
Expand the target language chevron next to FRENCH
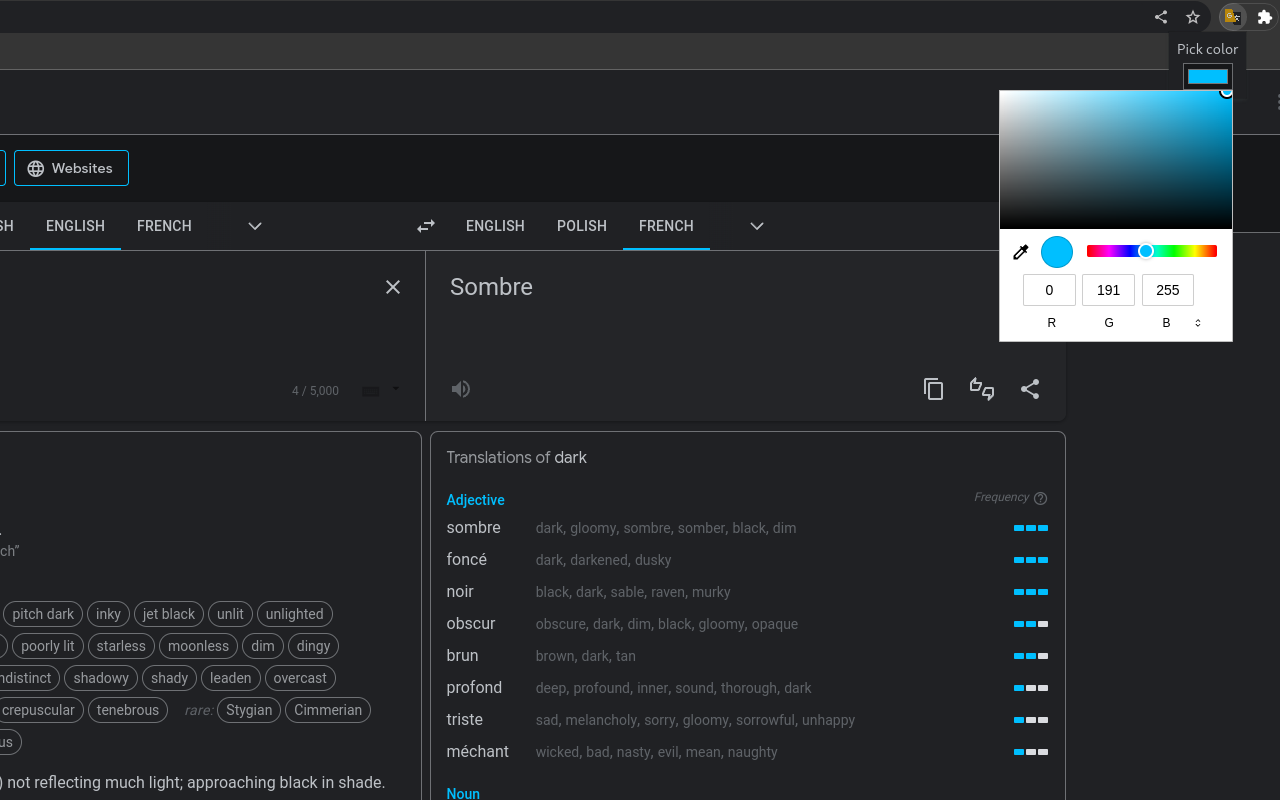756,226
